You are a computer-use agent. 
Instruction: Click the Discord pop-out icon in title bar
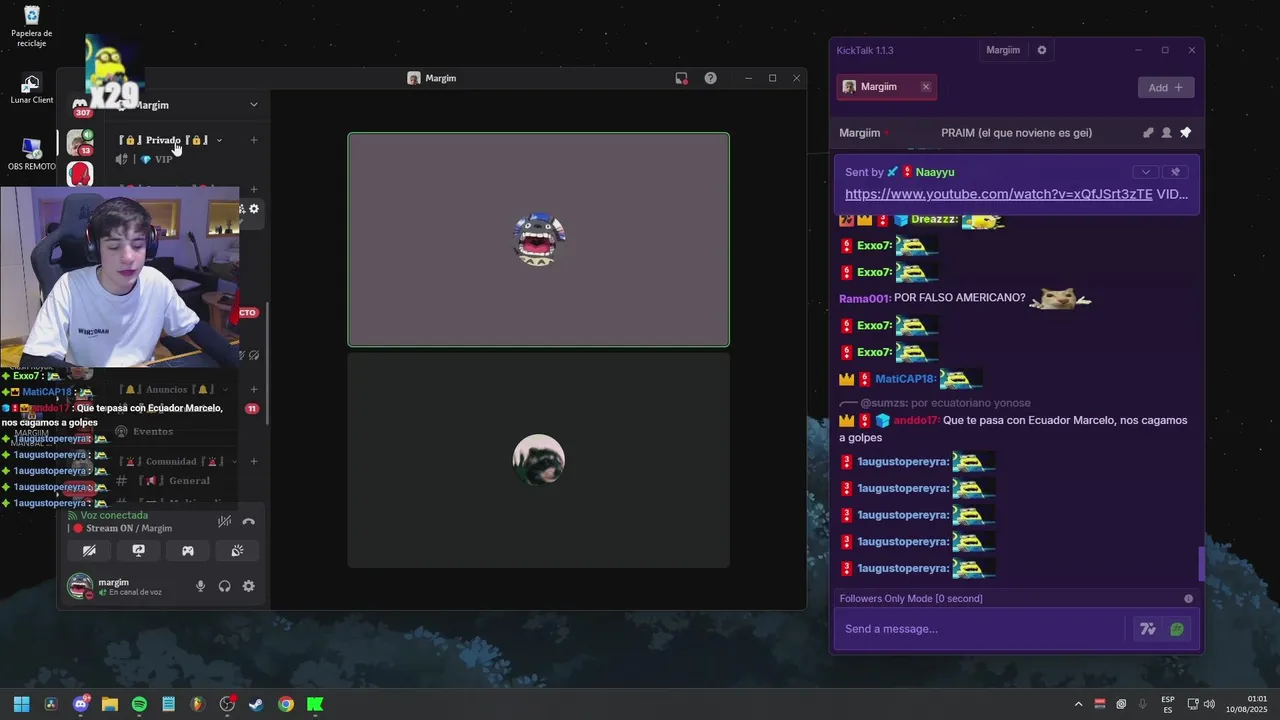point(681,78)
